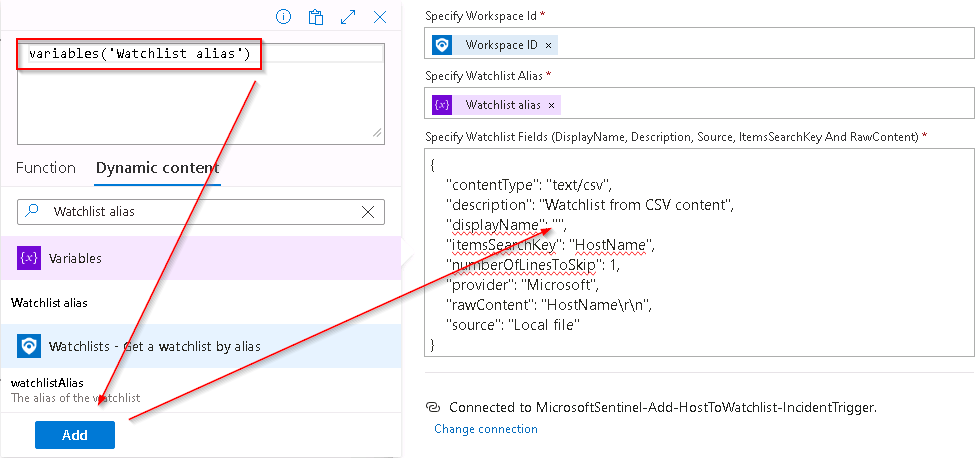Click the Add button
Viewport: 980px width, 458px height.
pos(75,435)
